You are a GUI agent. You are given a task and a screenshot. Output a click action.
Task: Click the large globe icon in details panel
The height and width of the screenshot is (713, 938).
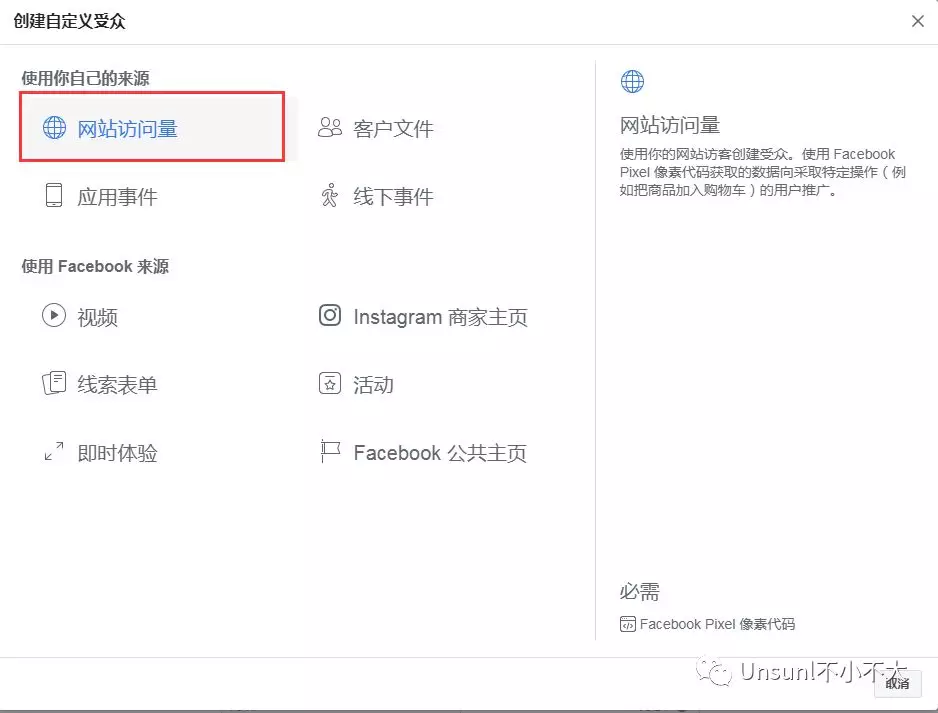coord(632,81)
